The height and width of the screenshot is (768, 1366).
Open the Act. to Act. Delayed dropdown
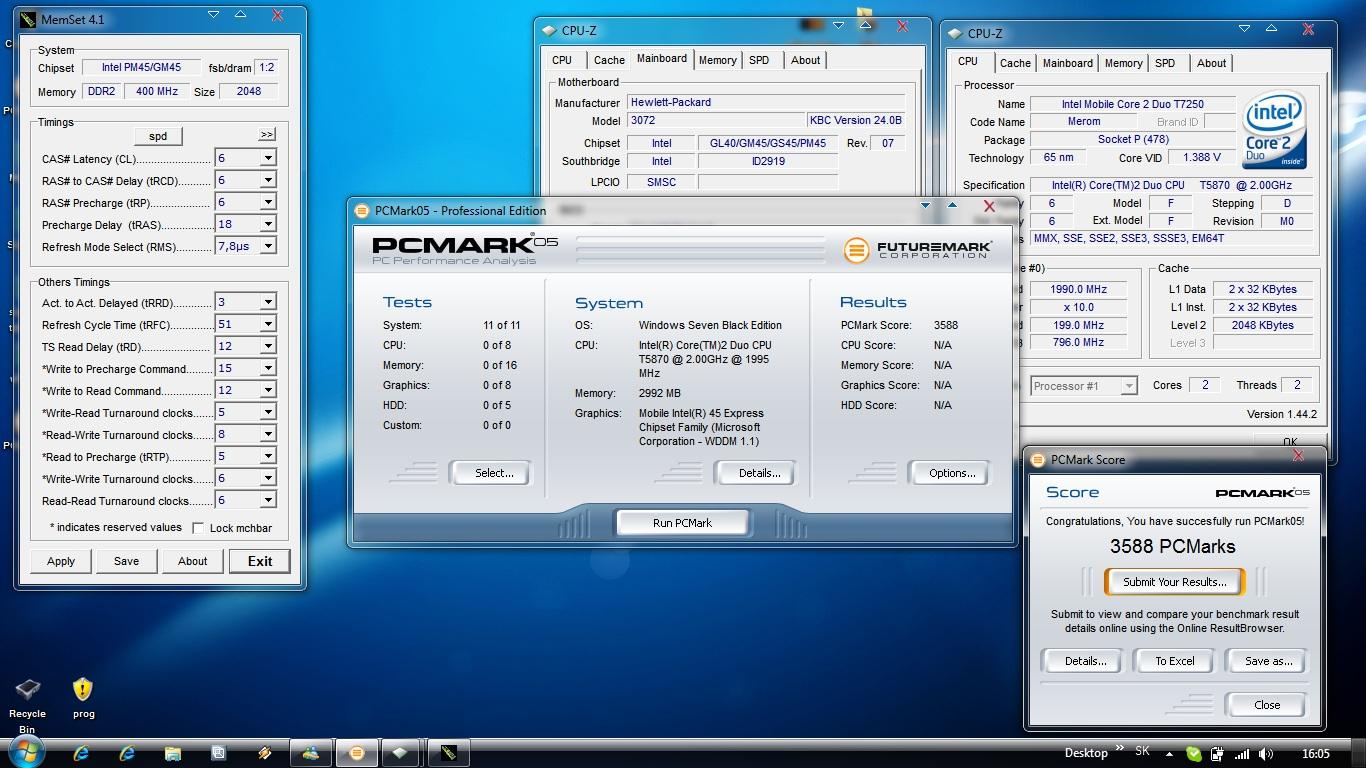tap(267, 302)
